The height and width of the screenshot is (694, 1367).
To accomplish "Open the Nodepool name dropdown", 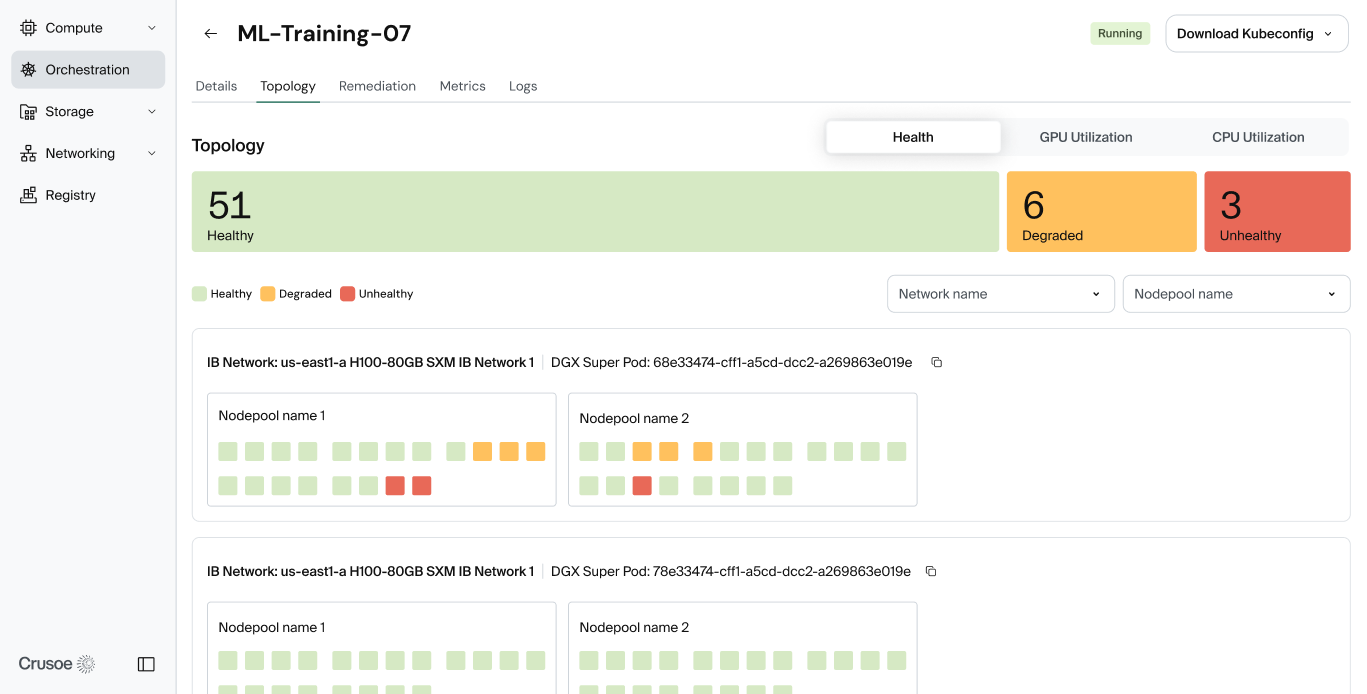I will [1237, 294].
